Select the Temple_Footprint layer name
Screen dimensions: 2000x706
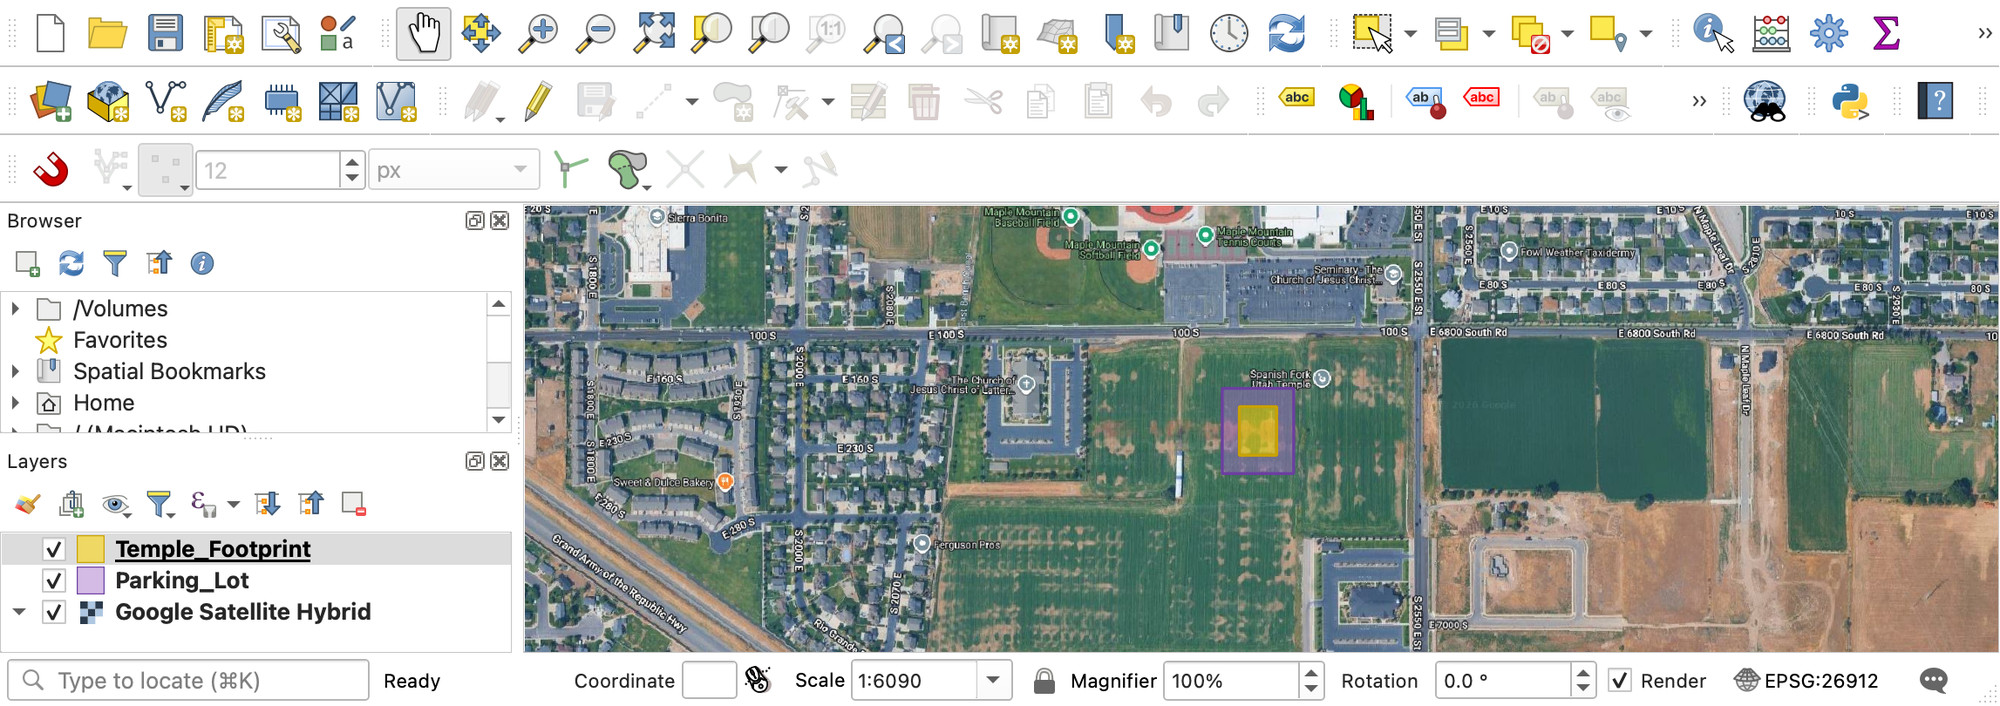pyautogui.click(x=213, y=549)
